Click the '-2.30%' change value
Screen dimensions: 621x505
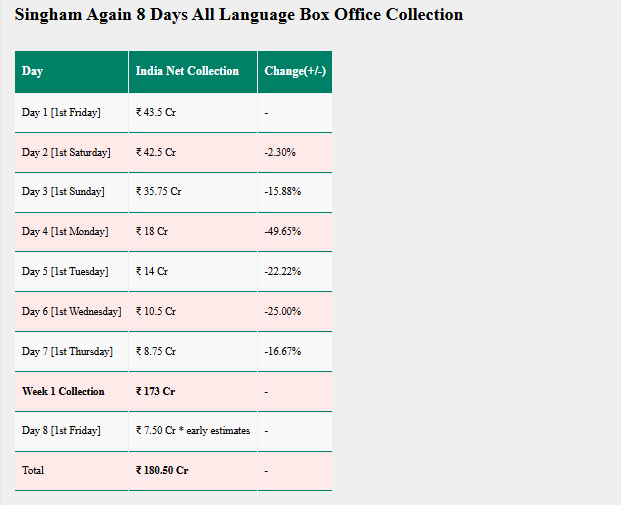[280, 152]
